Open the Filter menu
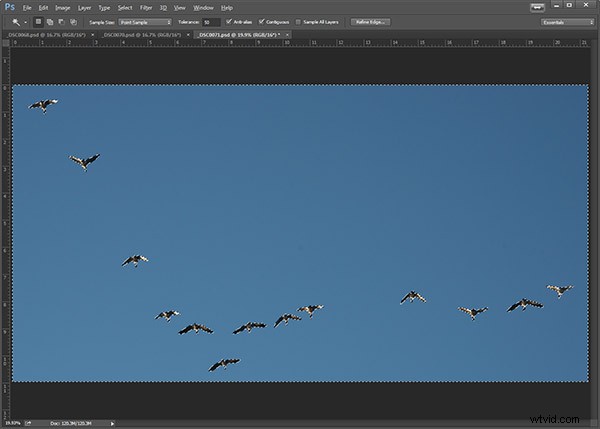 pyautogui.click(x=146, y=8)
